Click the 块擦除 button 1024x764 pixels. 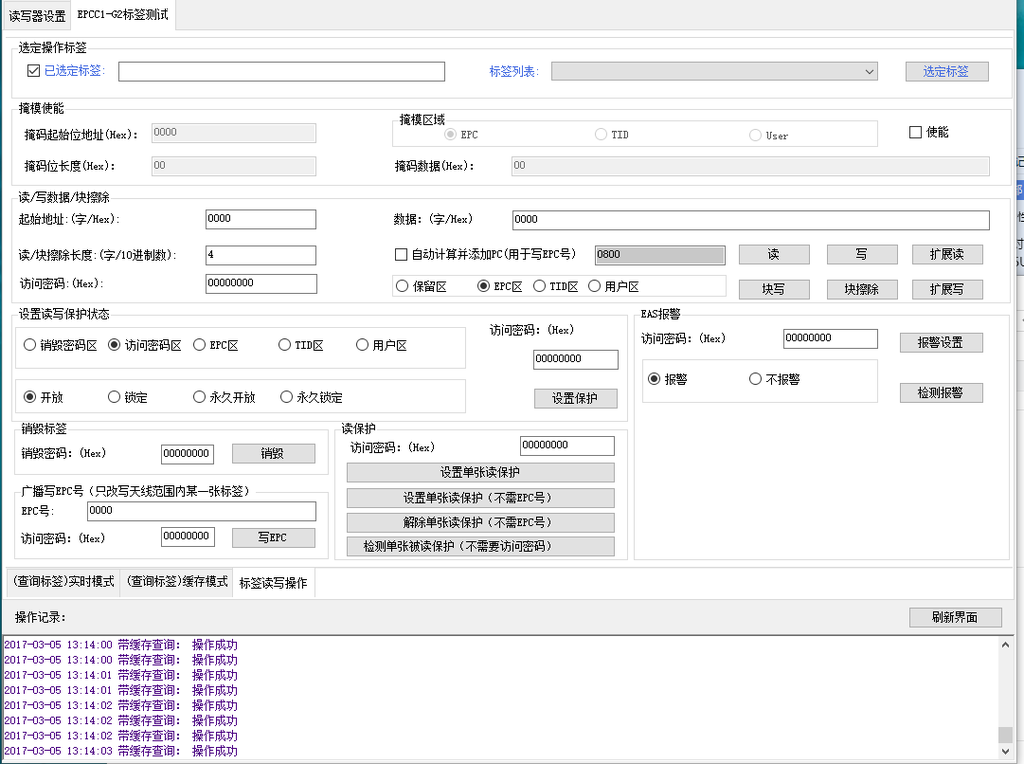(x=862, y=289)
